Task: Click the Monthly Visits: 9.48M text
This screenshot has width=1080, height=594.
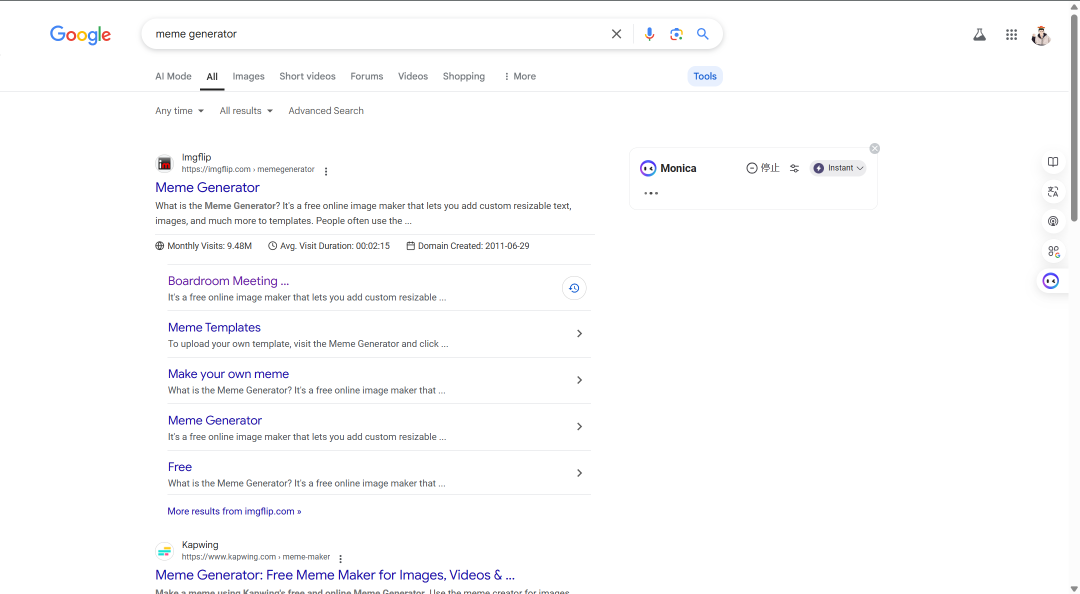Action: coord(209,246)
